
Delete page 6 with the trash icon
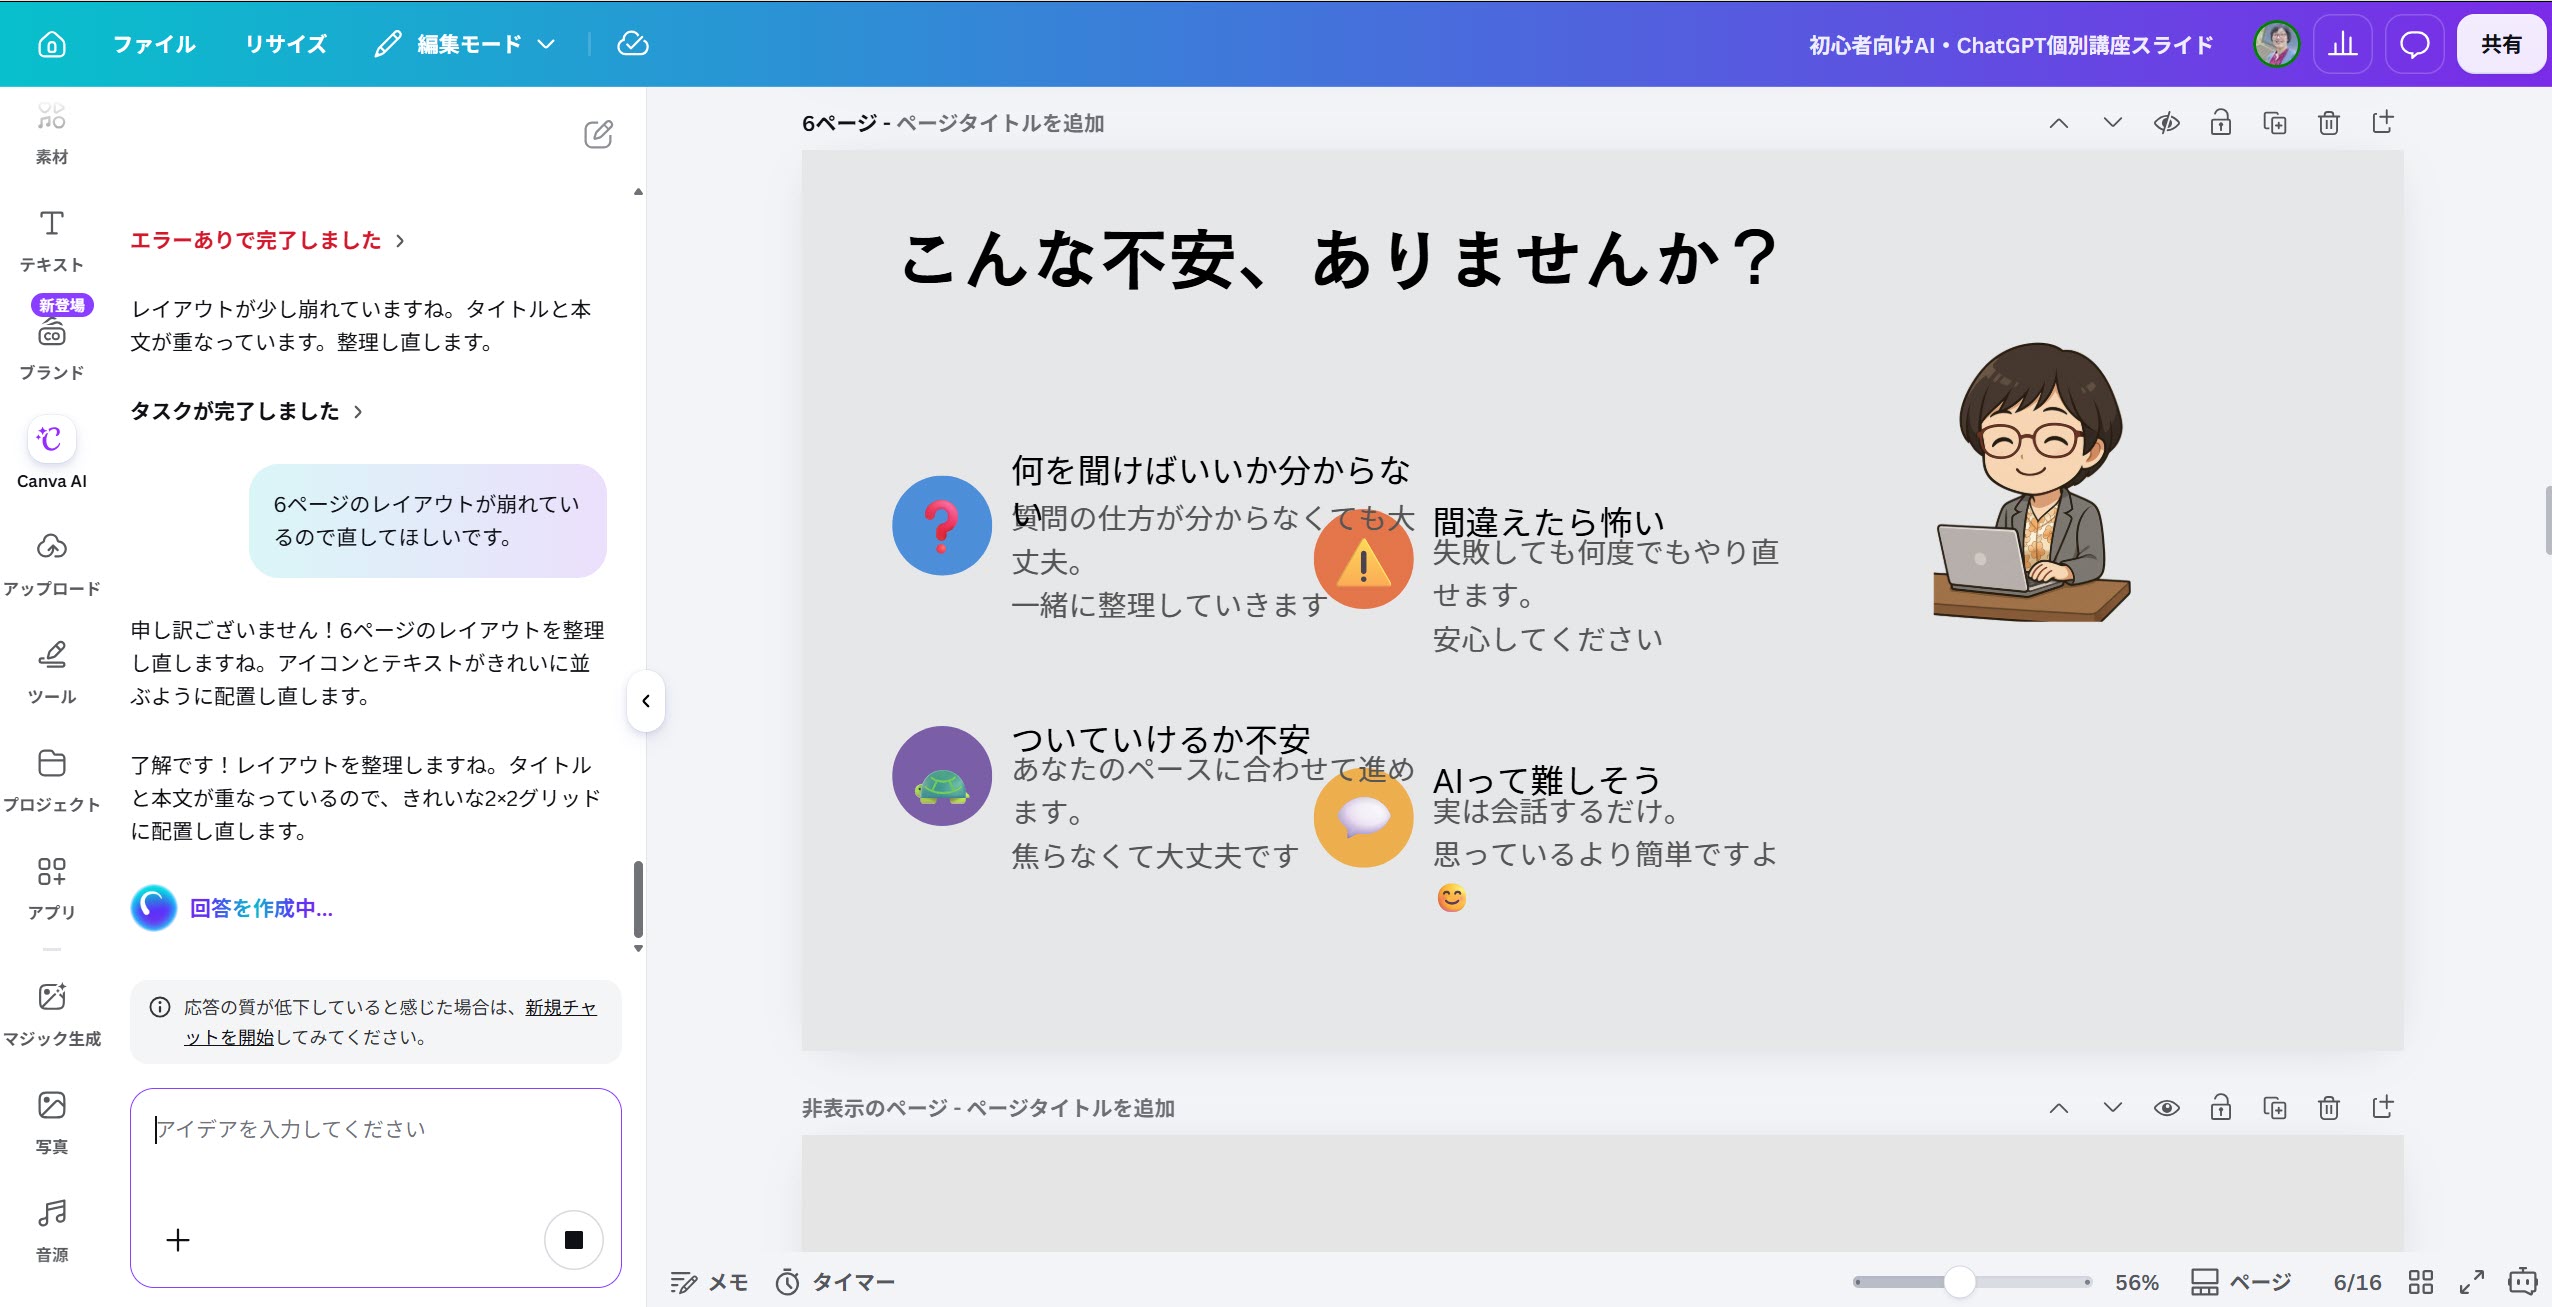2329,123
